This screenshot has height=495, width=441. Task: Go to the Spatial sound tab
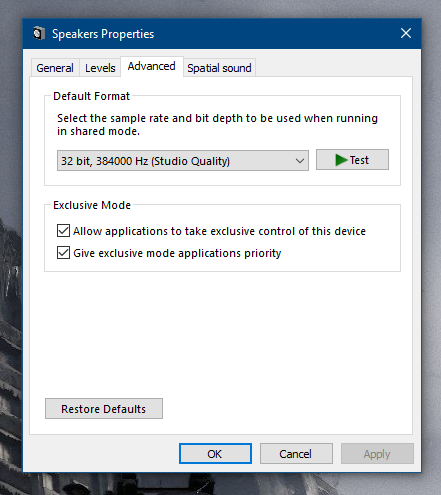pyautogui.click(x=219, y=68)
